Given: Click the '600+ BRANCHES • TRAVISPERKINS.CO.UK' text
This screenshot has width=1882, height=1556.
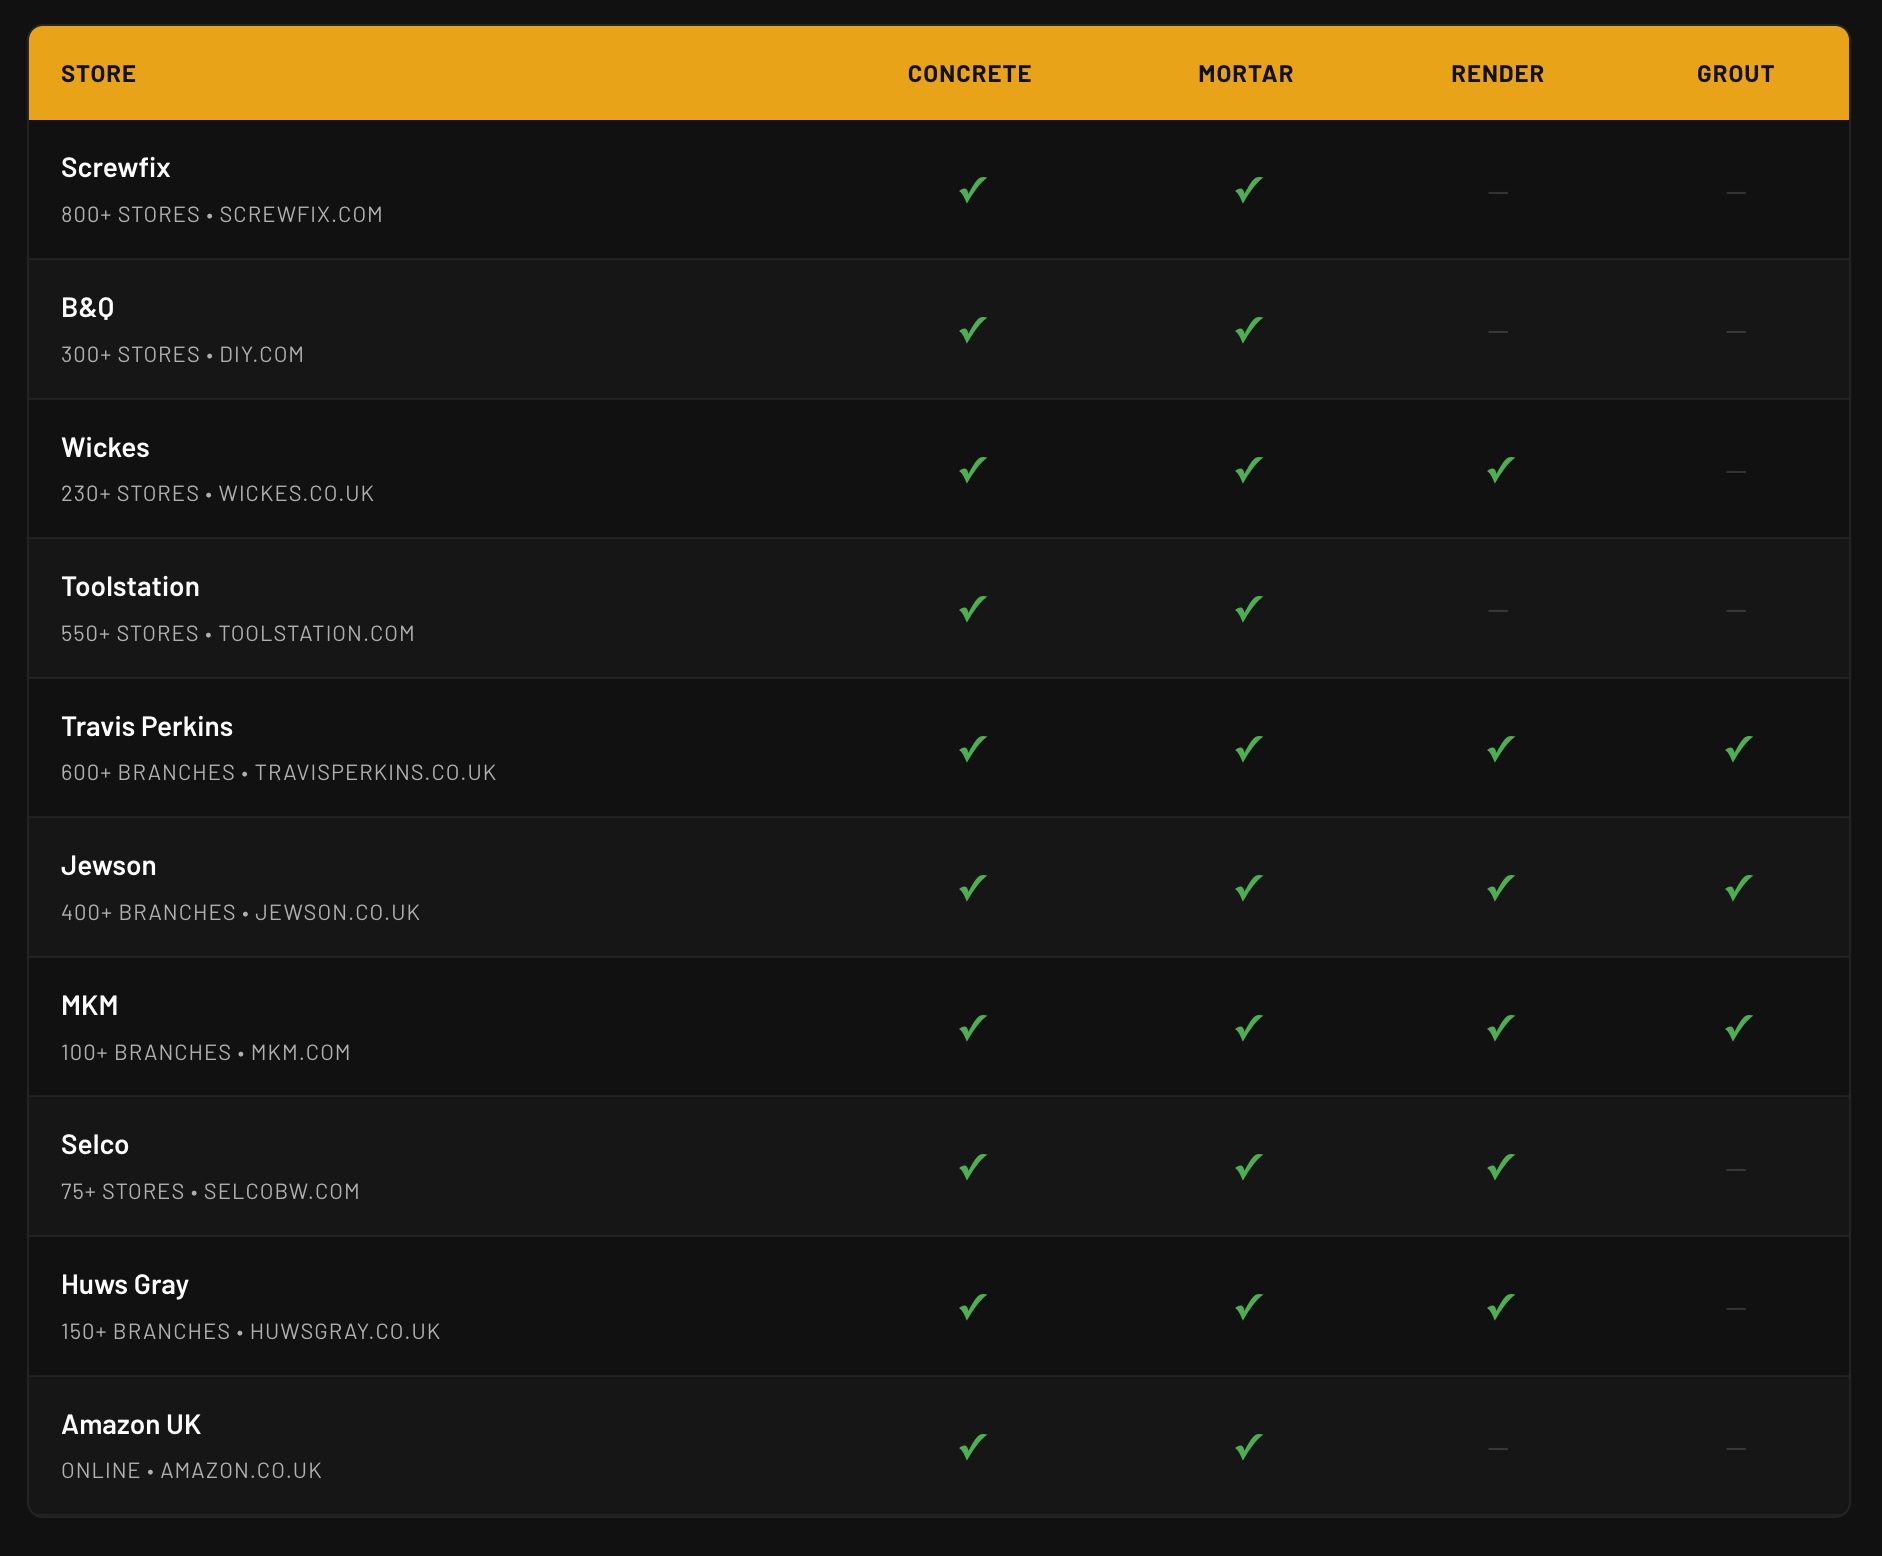Looking at the screenshot, I should (279, 773).
